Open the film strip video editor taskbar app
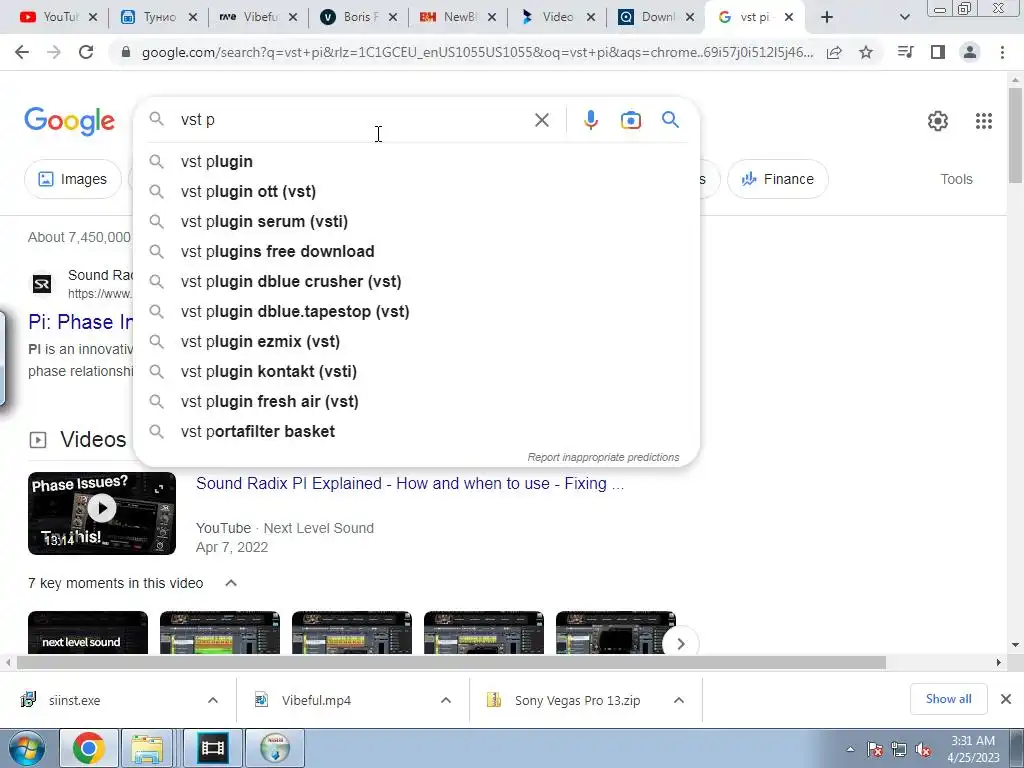The height and width of the screenshot is (768, 1024). pyautogui.click(x=213, y=748)
